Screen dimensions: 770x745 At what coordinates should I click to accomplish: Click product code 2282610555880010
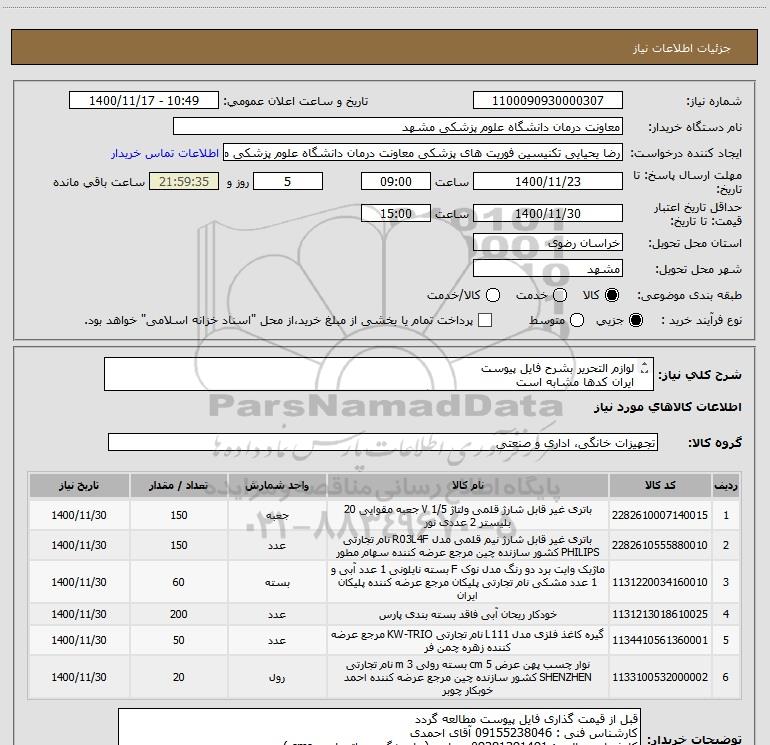click(x=660, y=545)
